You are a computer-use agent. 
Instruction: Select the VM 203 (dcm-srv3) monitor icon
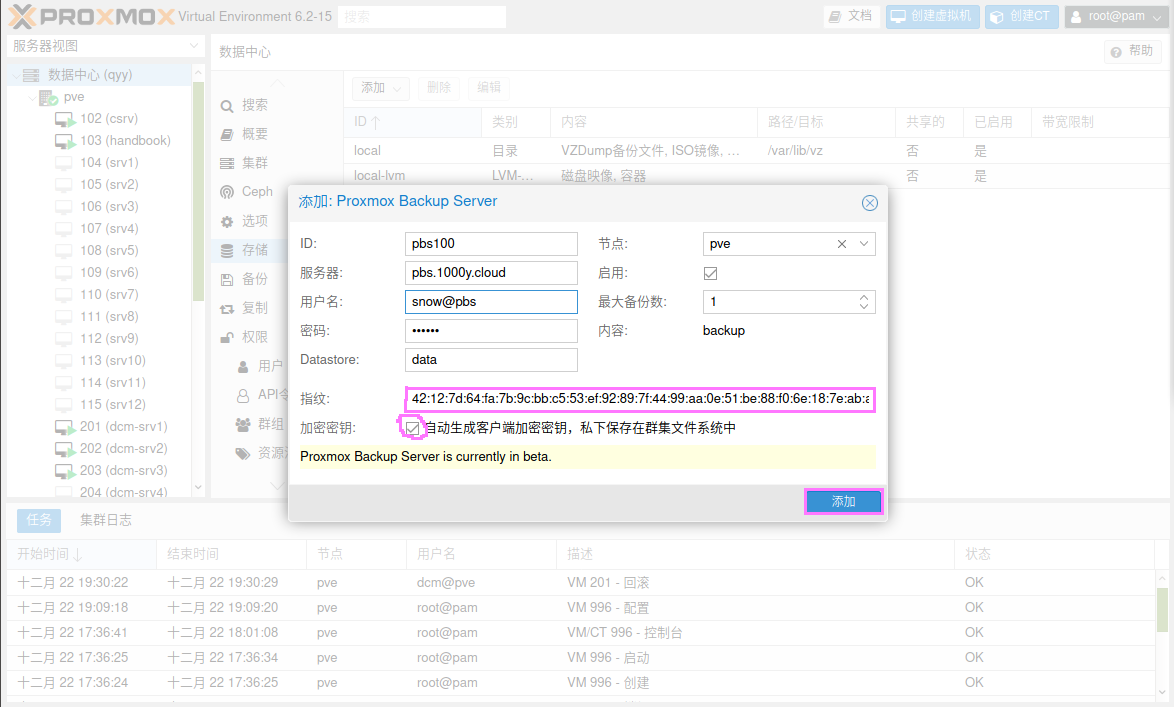65,471
